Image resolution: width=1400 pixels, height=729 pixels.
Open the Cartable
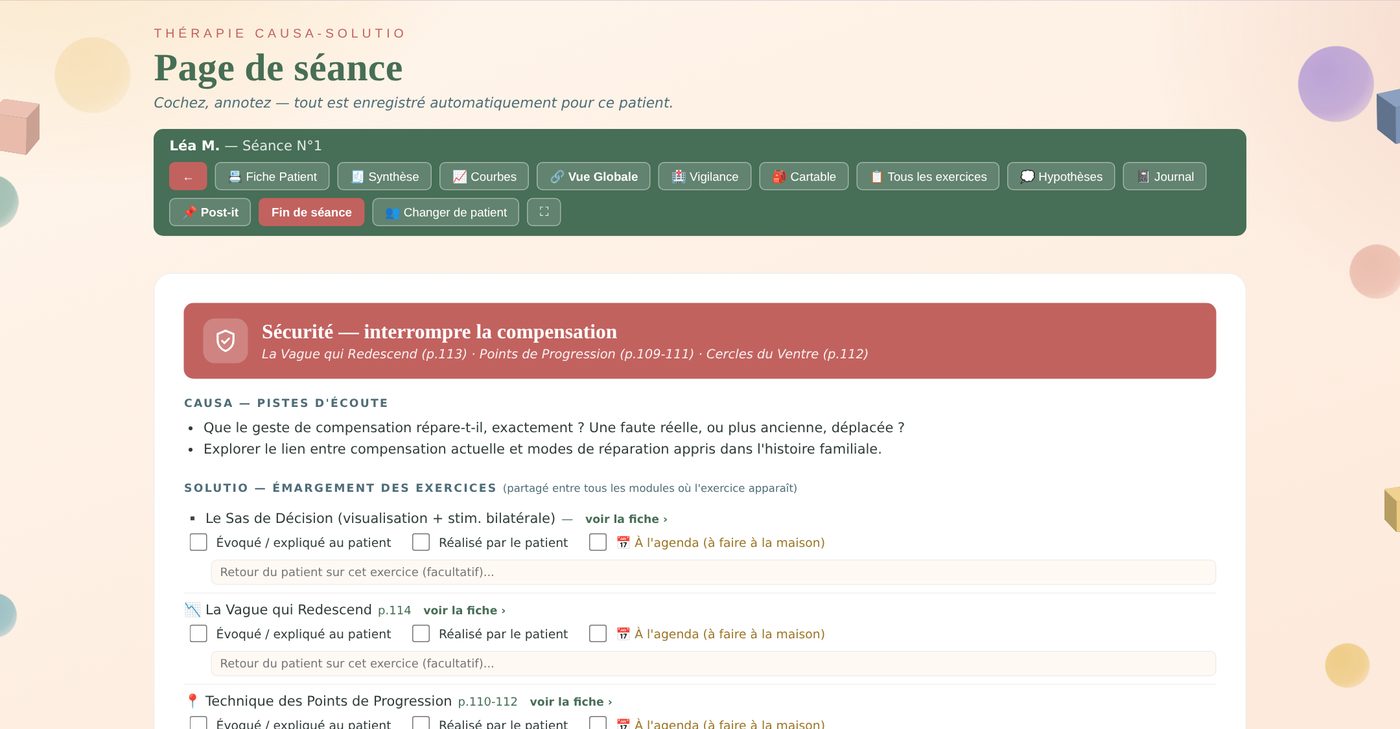pyautogui.click(x=803, y=176)
